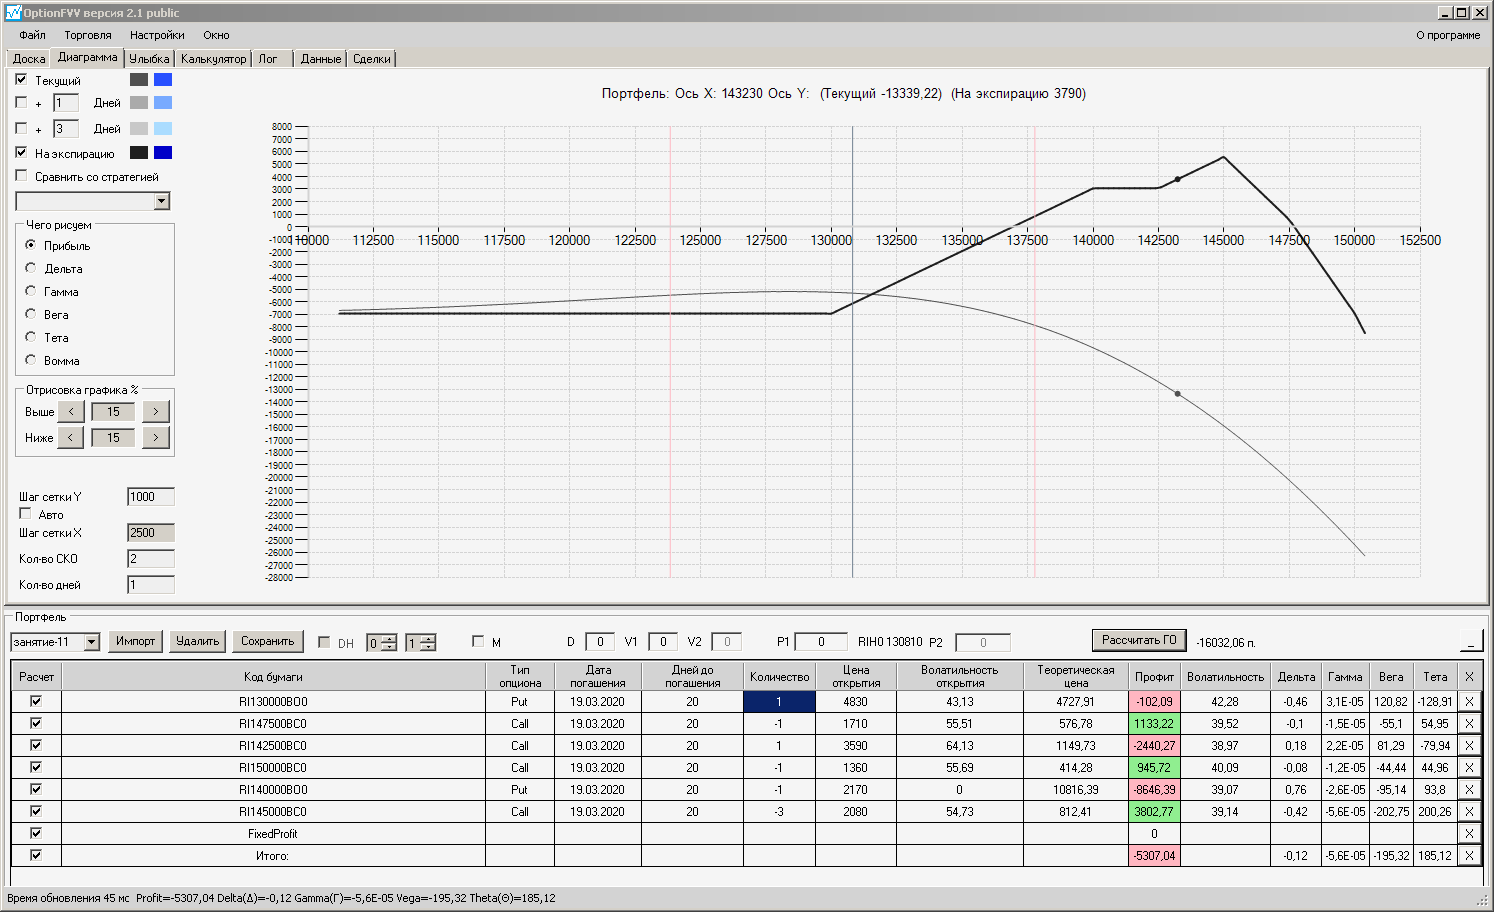
Task: Delete the RI142500BC0 row with its X button
Action: pyautogui.click(x=1469, y=746)
